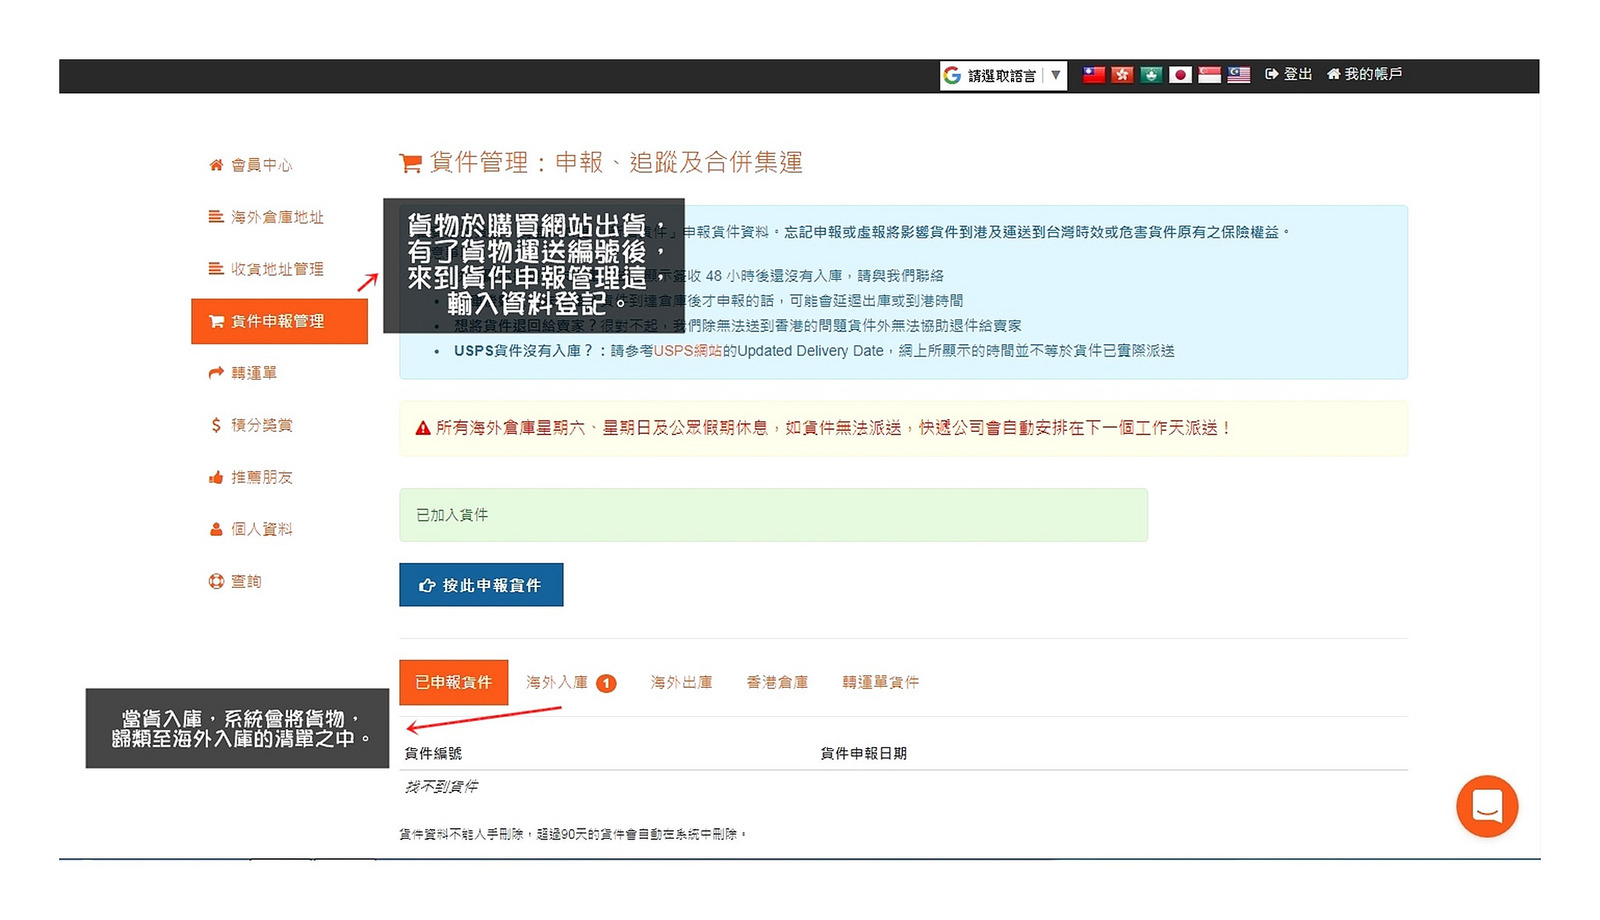Pick the Malaysia flag icon
This screenshot has width=1600, height=920.
(x=1238, y=75)
